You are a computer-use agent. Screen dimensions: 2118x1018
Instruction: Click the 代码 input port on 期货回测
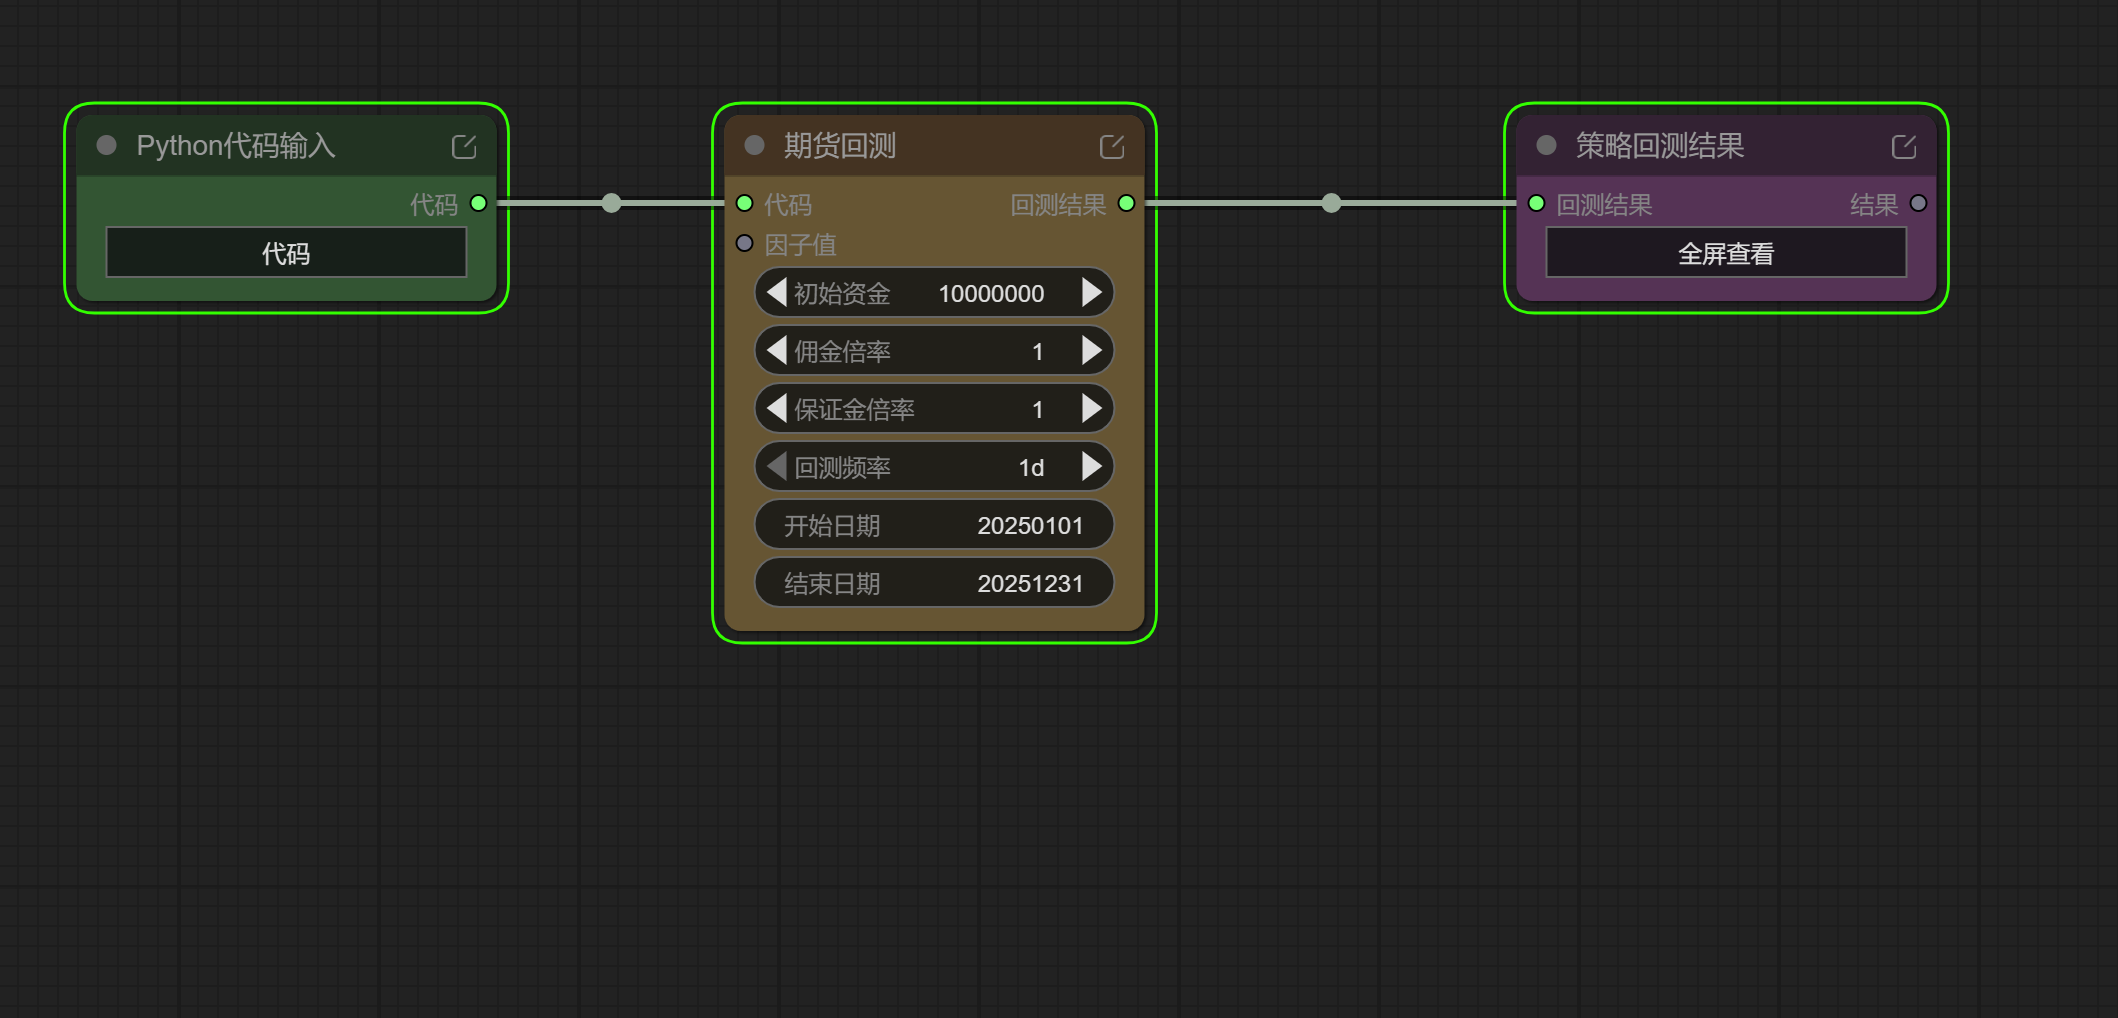click(744, 203)
